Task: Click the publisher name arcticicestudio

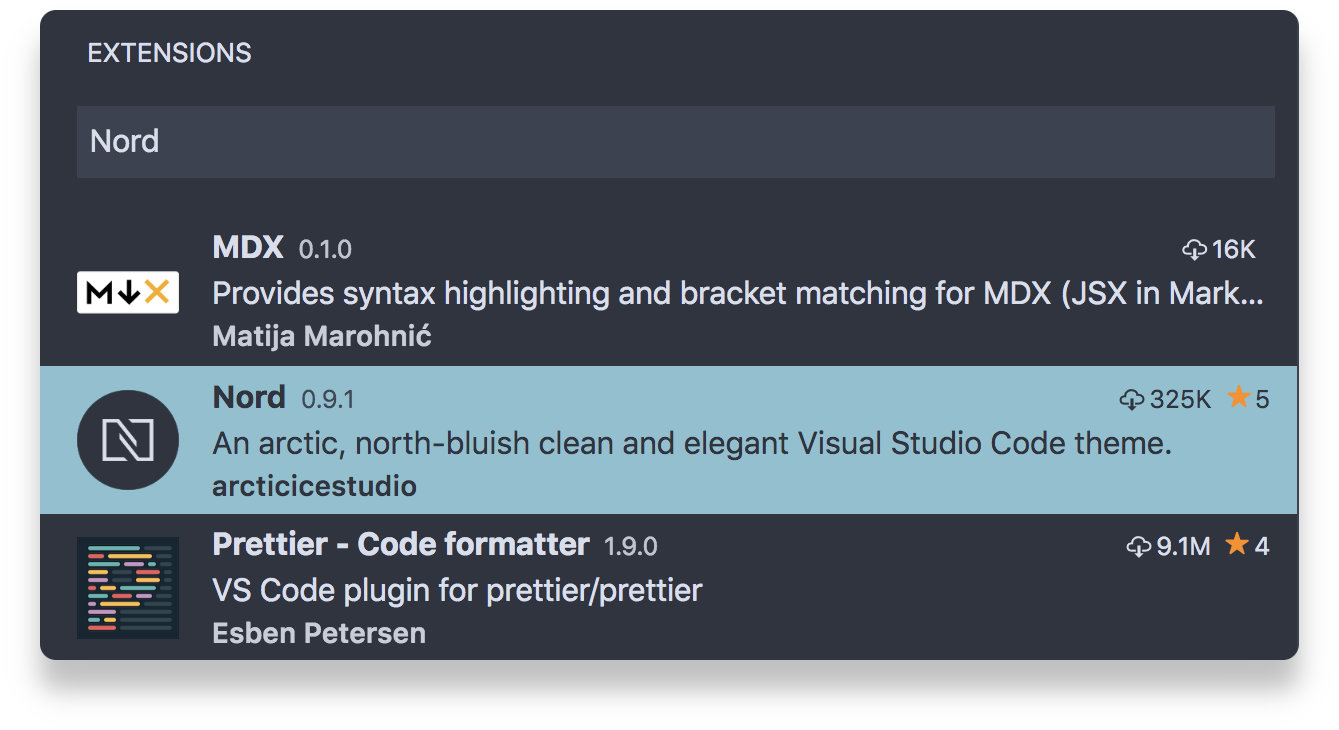Action: pyautogui.click(x=314, y=486)
